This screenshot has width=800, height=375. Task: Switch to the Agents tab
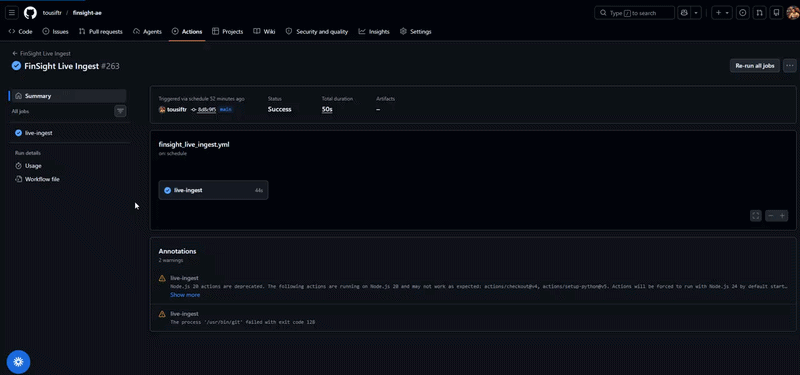point(147,32)
